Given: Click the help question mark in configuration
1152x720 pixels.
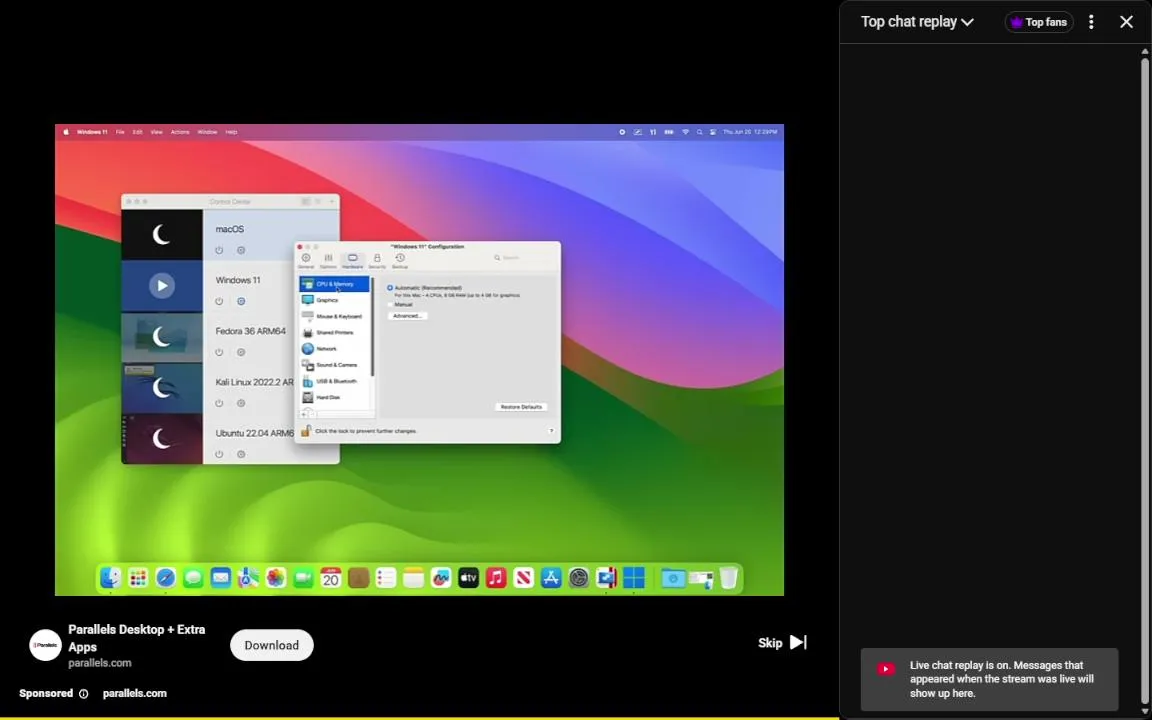Looking at the screenshot, I should [551, 431].
